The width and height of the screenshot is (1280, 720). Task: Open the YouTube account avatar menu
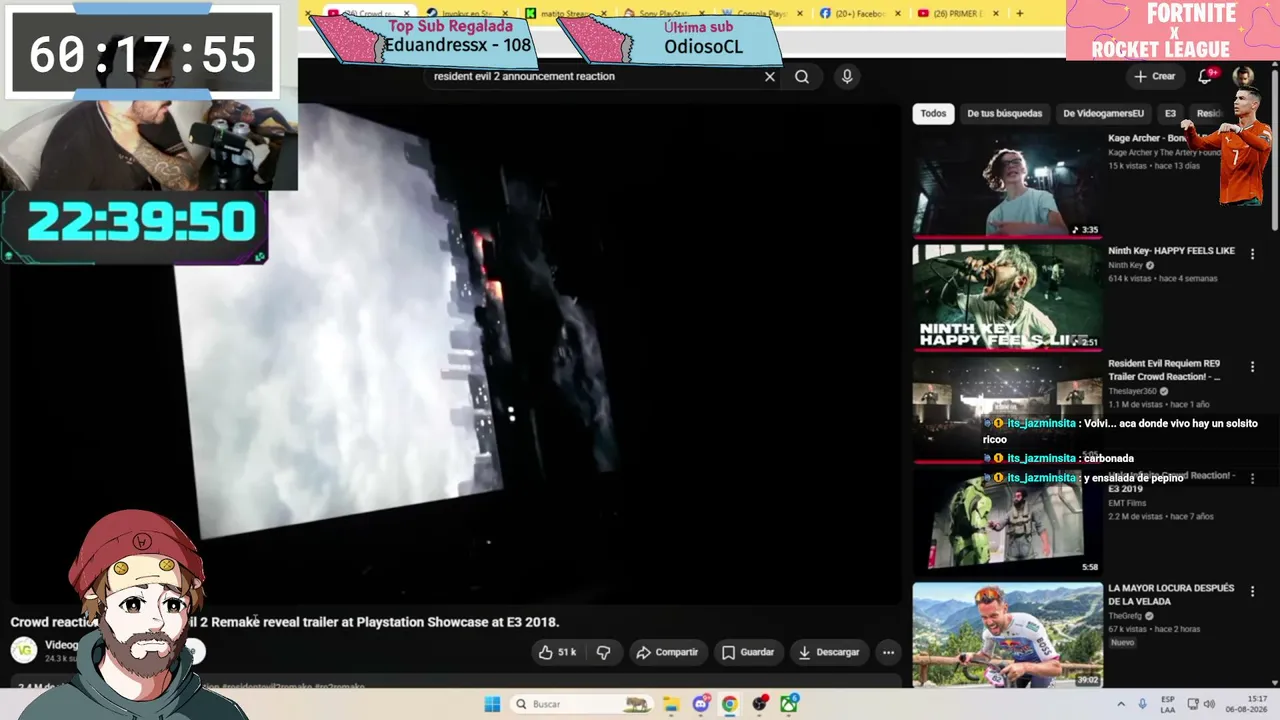[x=1243, y=76]
